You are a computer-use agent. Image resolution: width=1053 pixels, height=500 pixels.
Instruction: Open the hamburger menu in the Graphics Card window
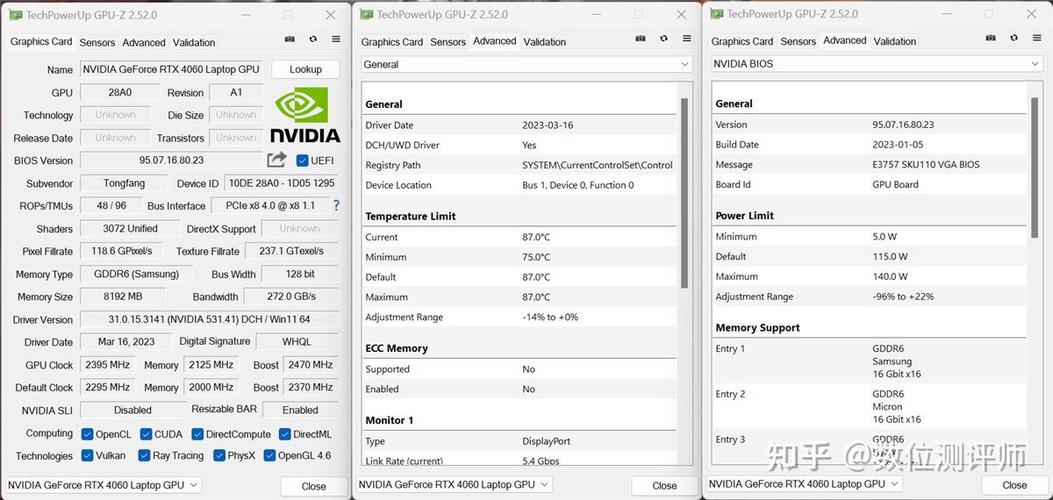click(336, 39)
